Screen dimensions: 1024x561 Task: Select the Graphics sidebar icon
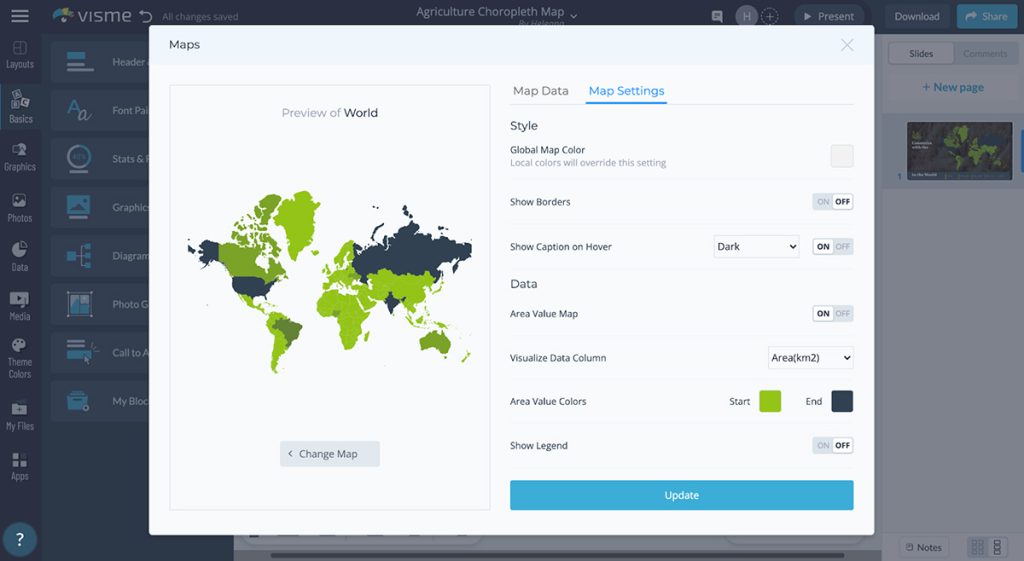[x=20, y=156]
